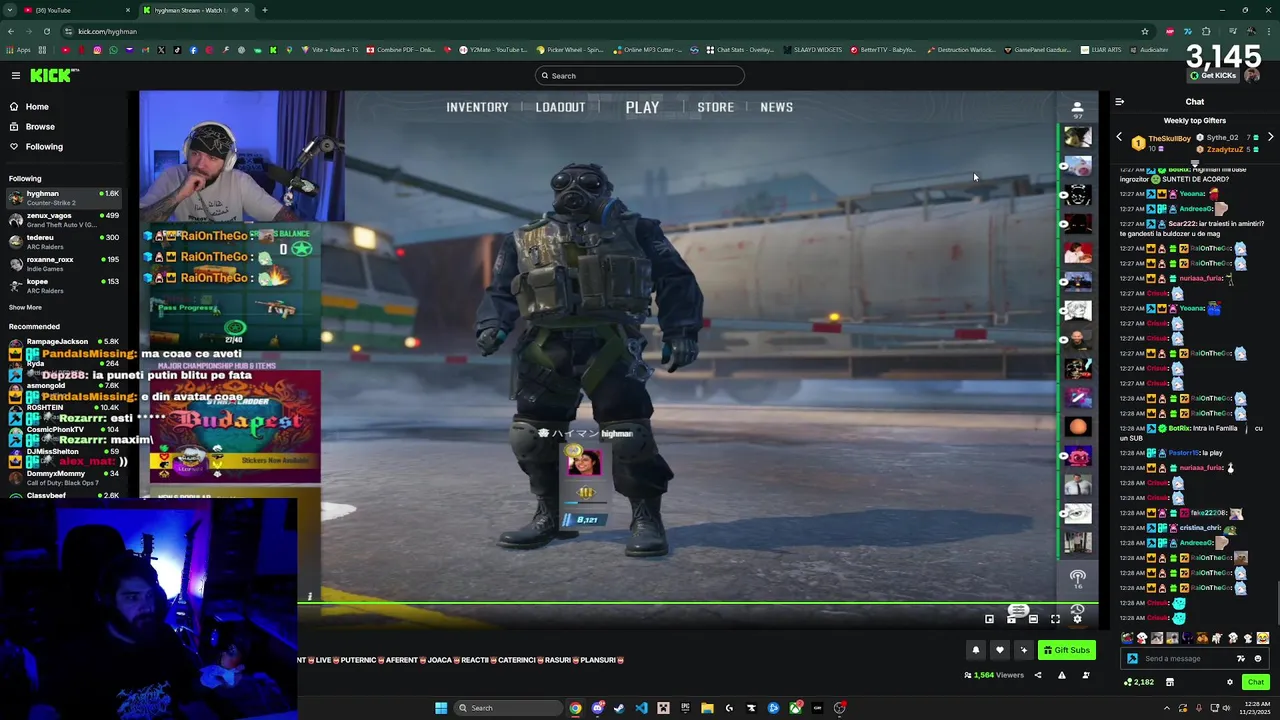The width and height of the screenshot is (1280, 720).
Task: Open the Audioalter bookmark
Action: pos(1148,50)
